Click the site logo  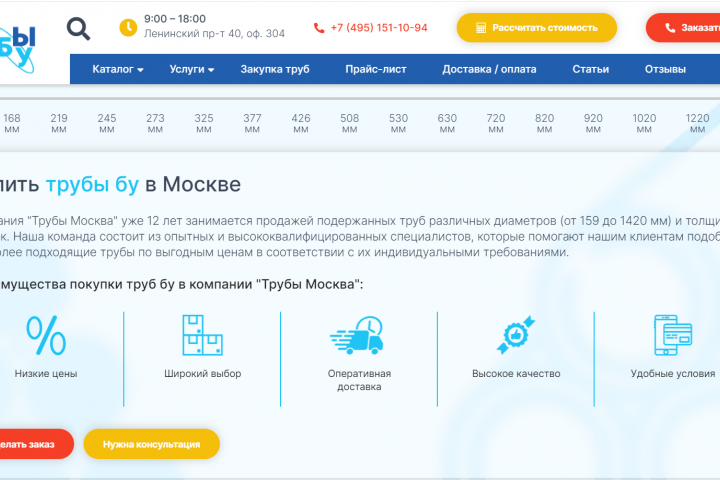17,50
